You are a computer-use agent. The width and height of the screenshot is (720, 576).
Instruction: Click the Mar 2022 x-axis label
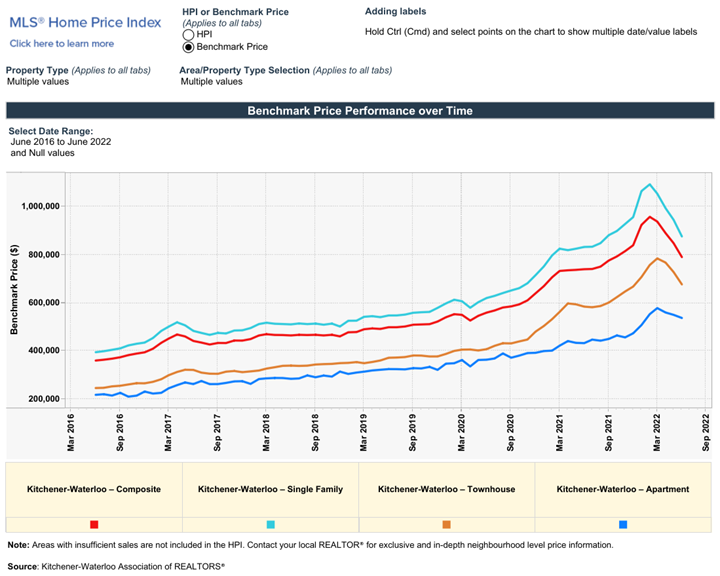[657, 433]
